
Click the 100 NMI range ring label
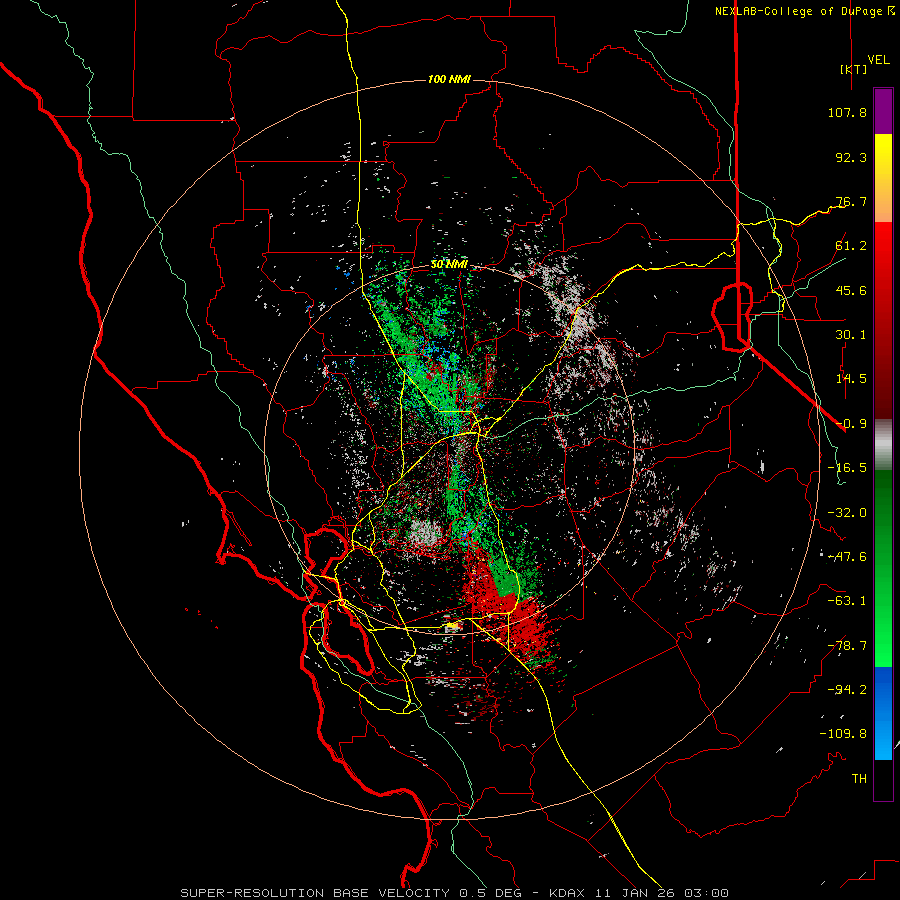click(x=449, y=79)
